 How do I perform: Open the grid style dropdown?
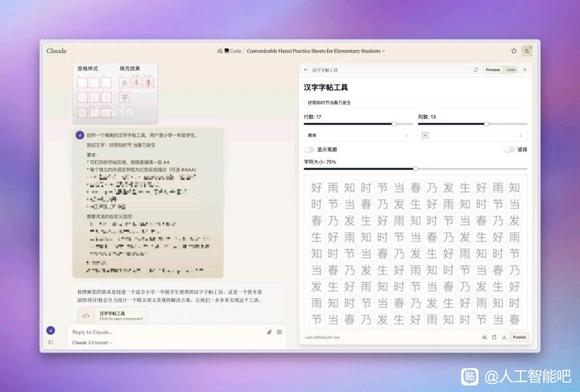pos(472,135)
